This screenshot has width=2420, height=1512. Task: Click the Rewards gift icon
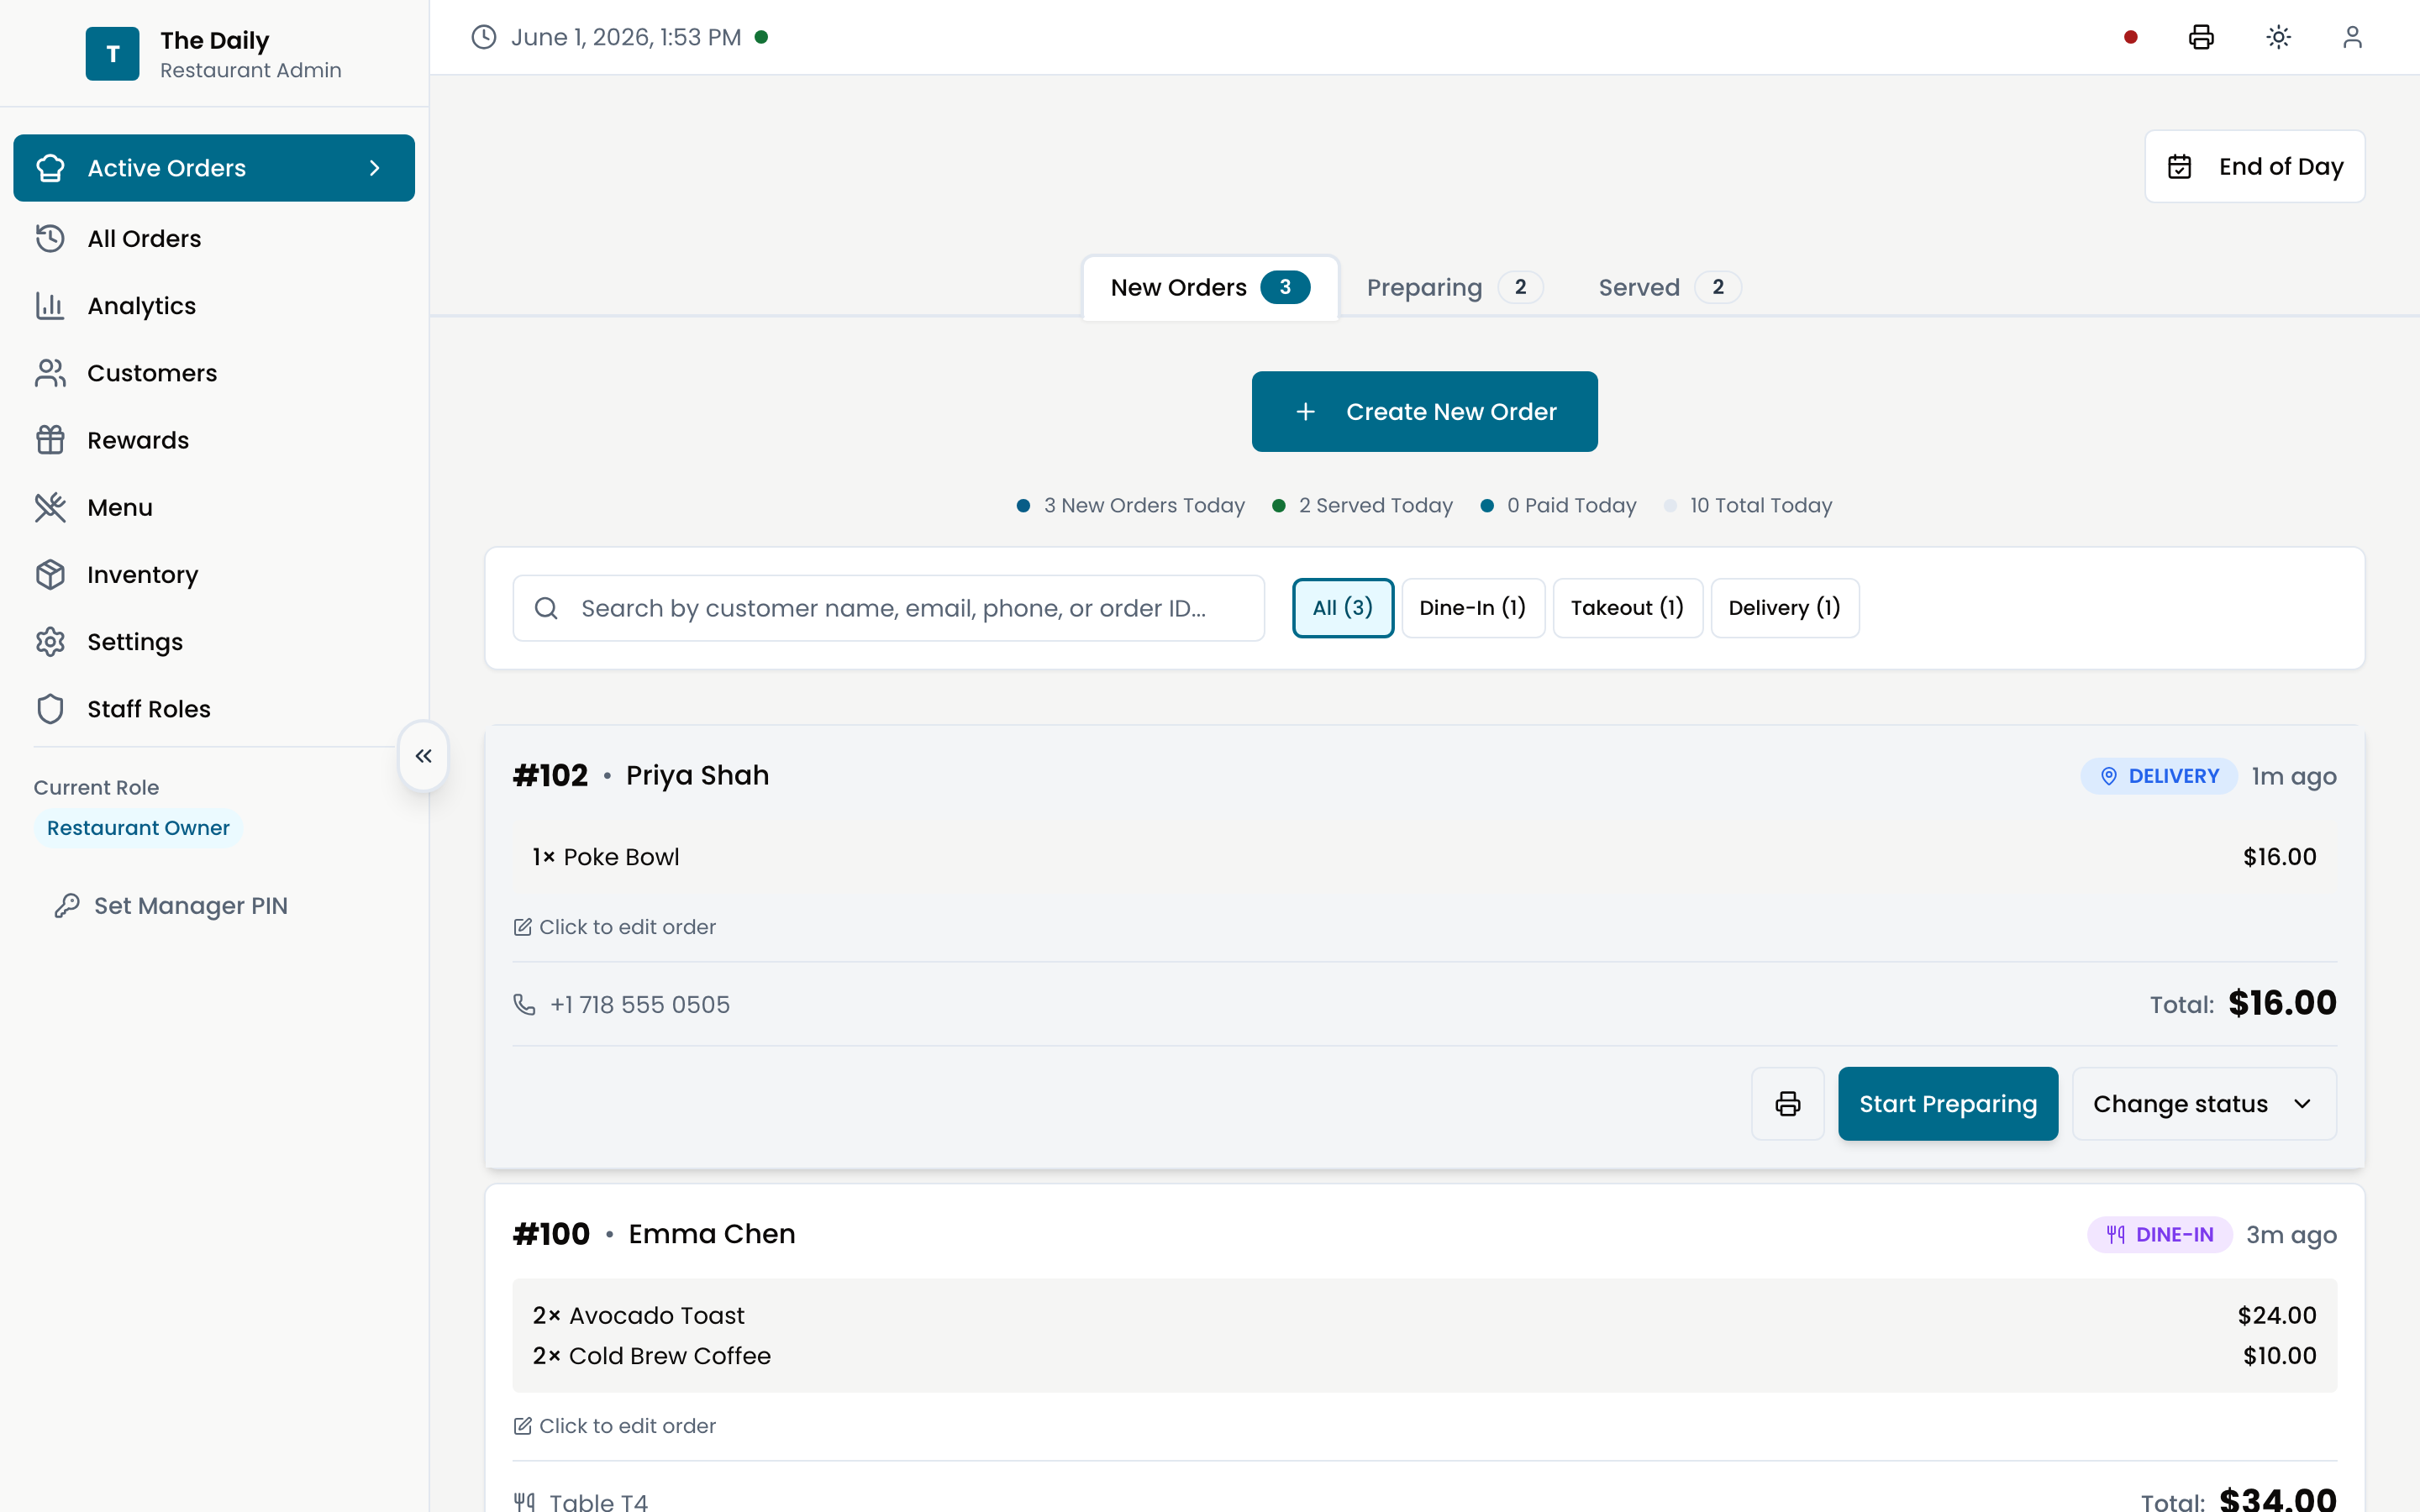50,440
